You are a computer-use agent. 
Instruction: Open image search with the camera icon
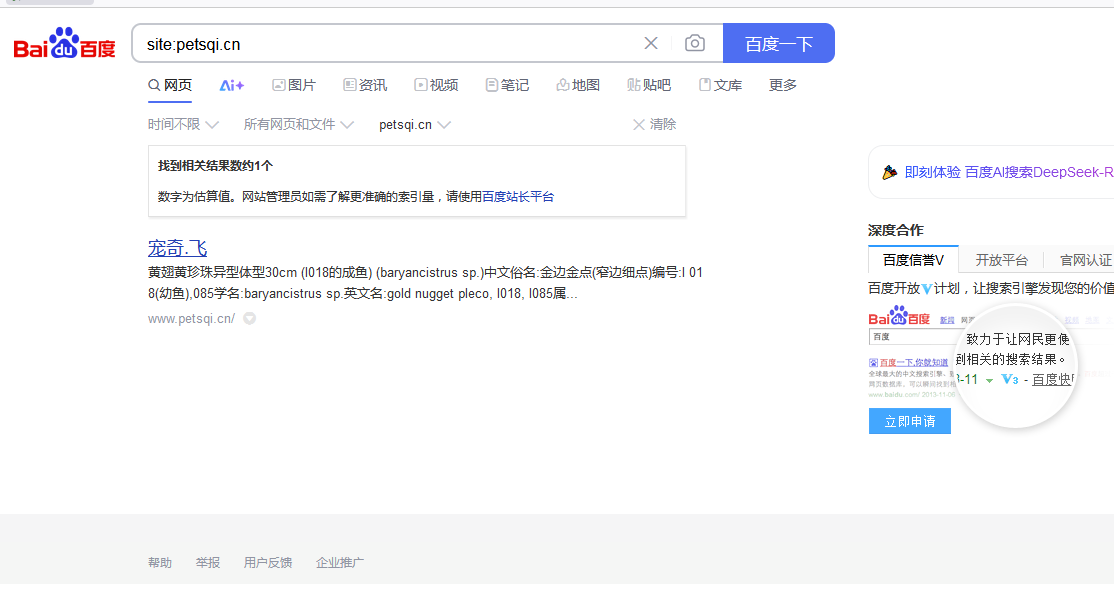[695, 43]
